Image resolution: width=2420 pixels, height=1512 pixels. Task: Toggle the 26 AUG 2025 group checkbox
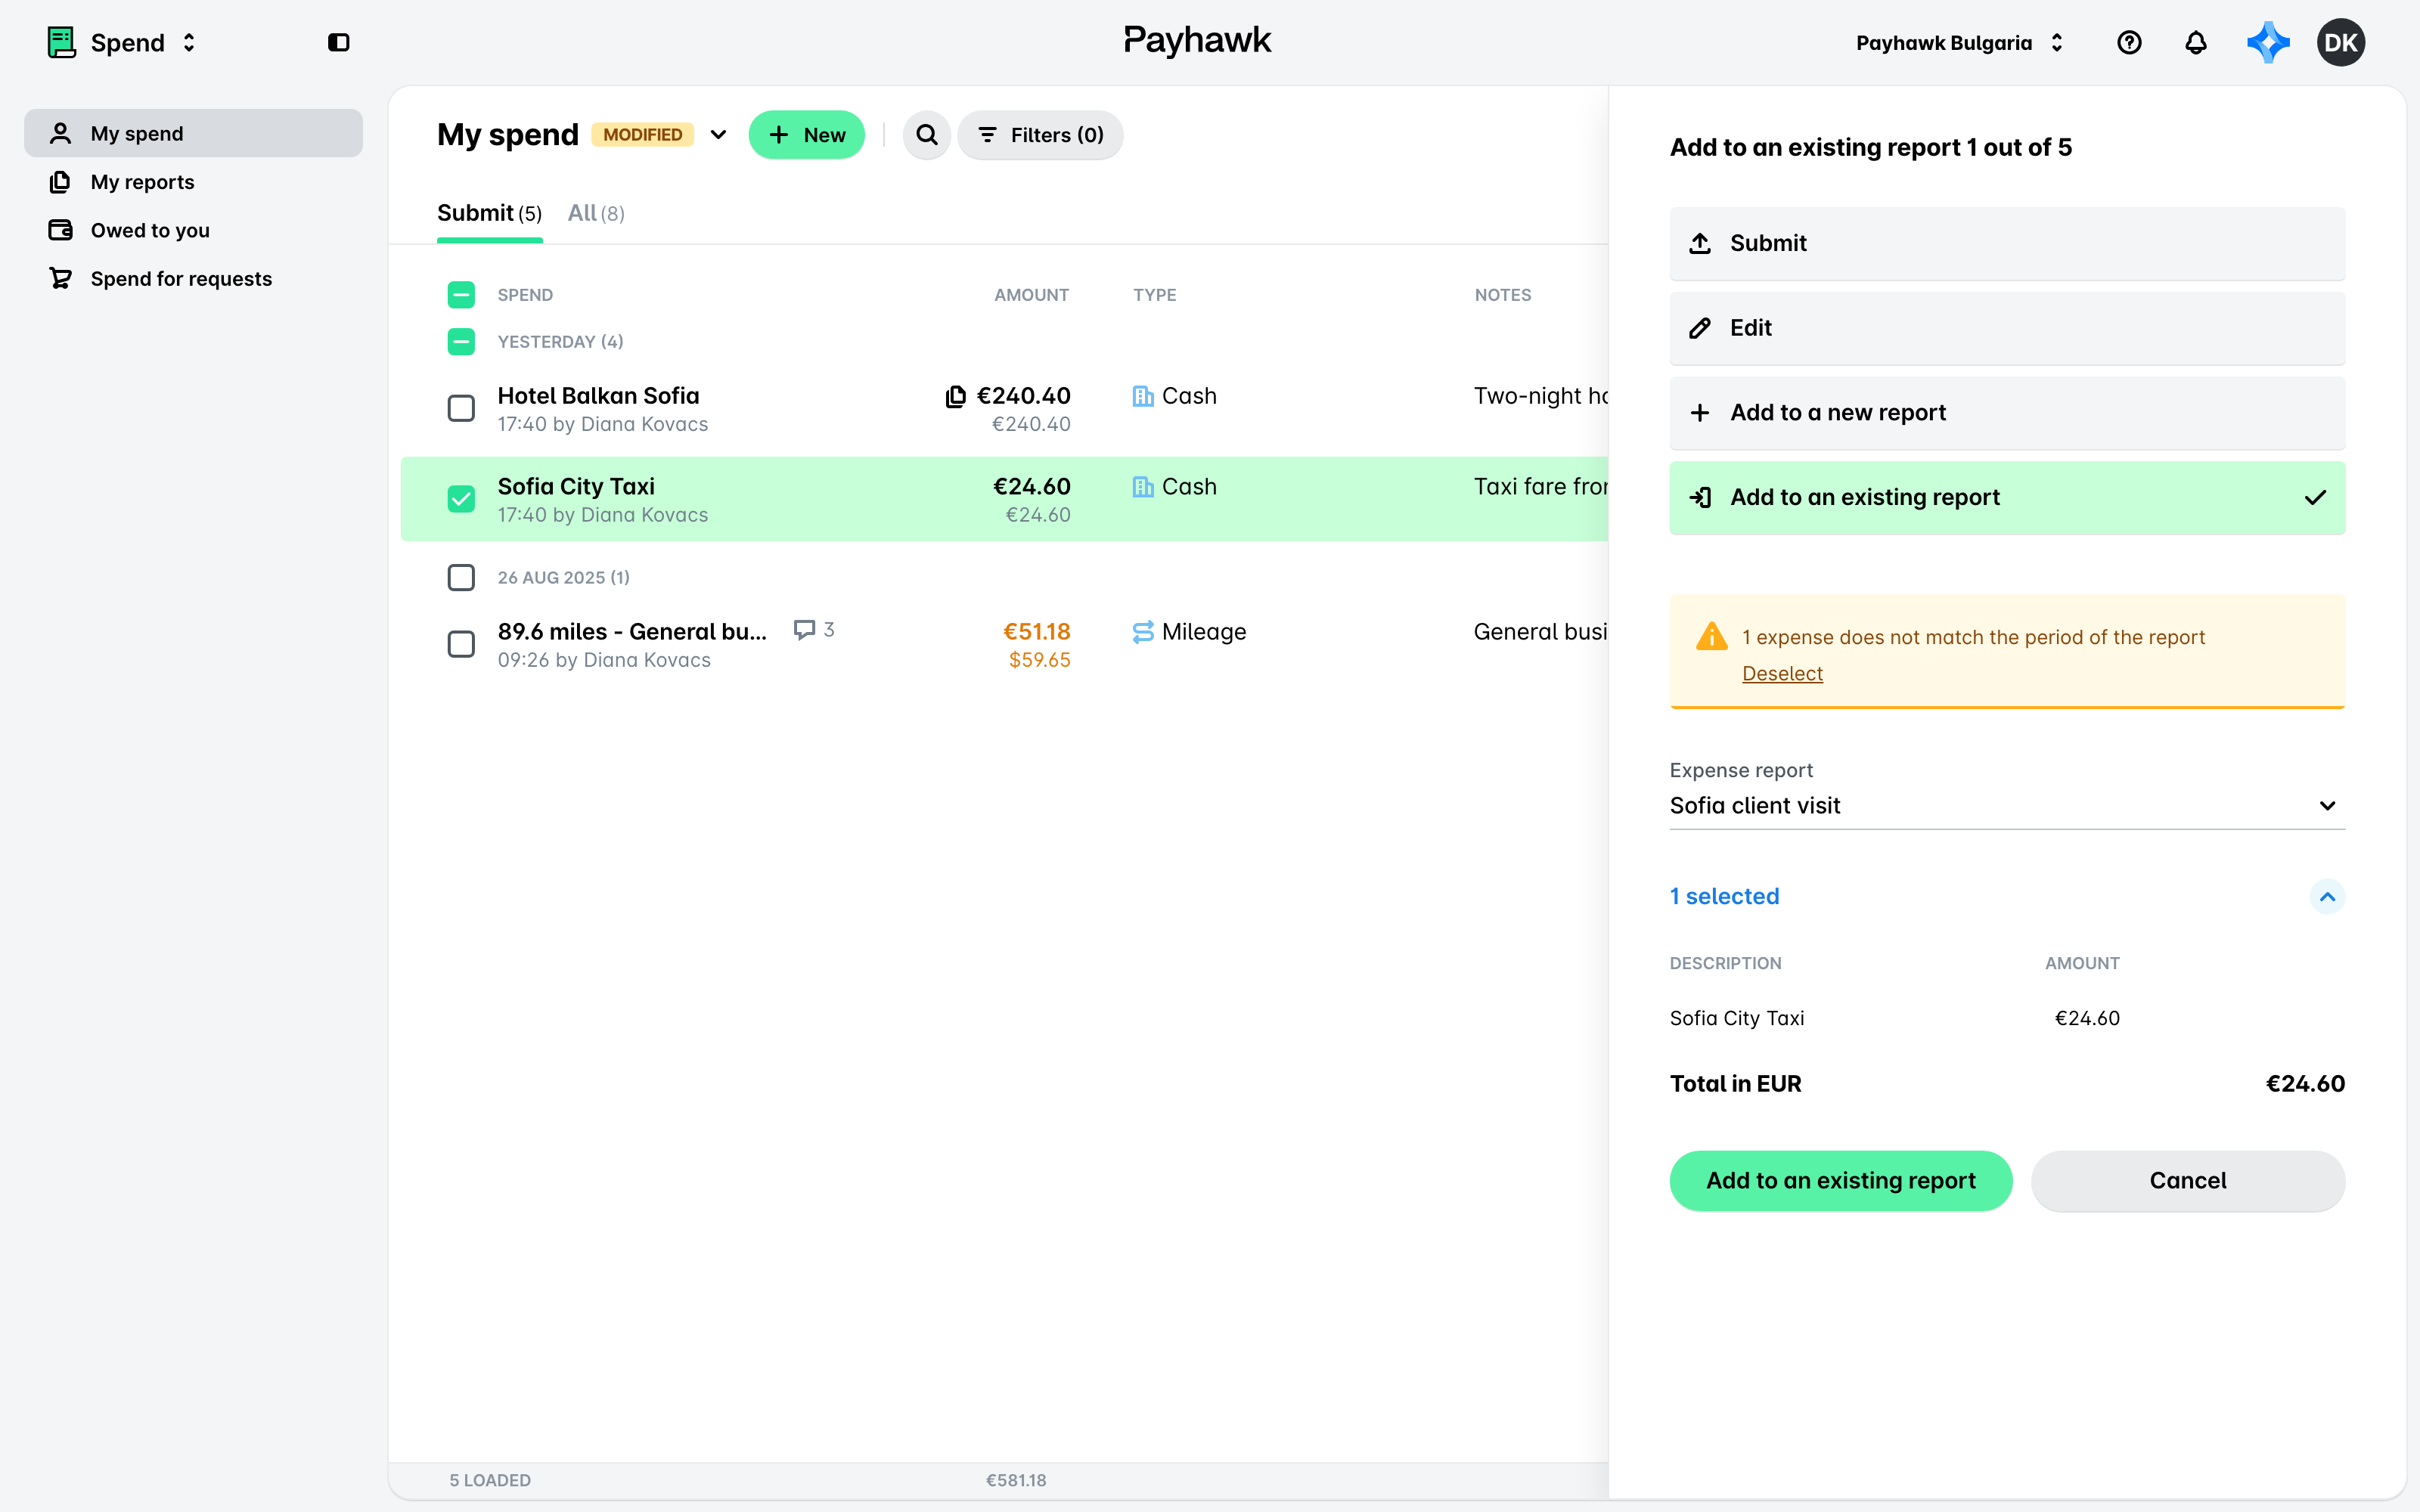tap(461, 577)
